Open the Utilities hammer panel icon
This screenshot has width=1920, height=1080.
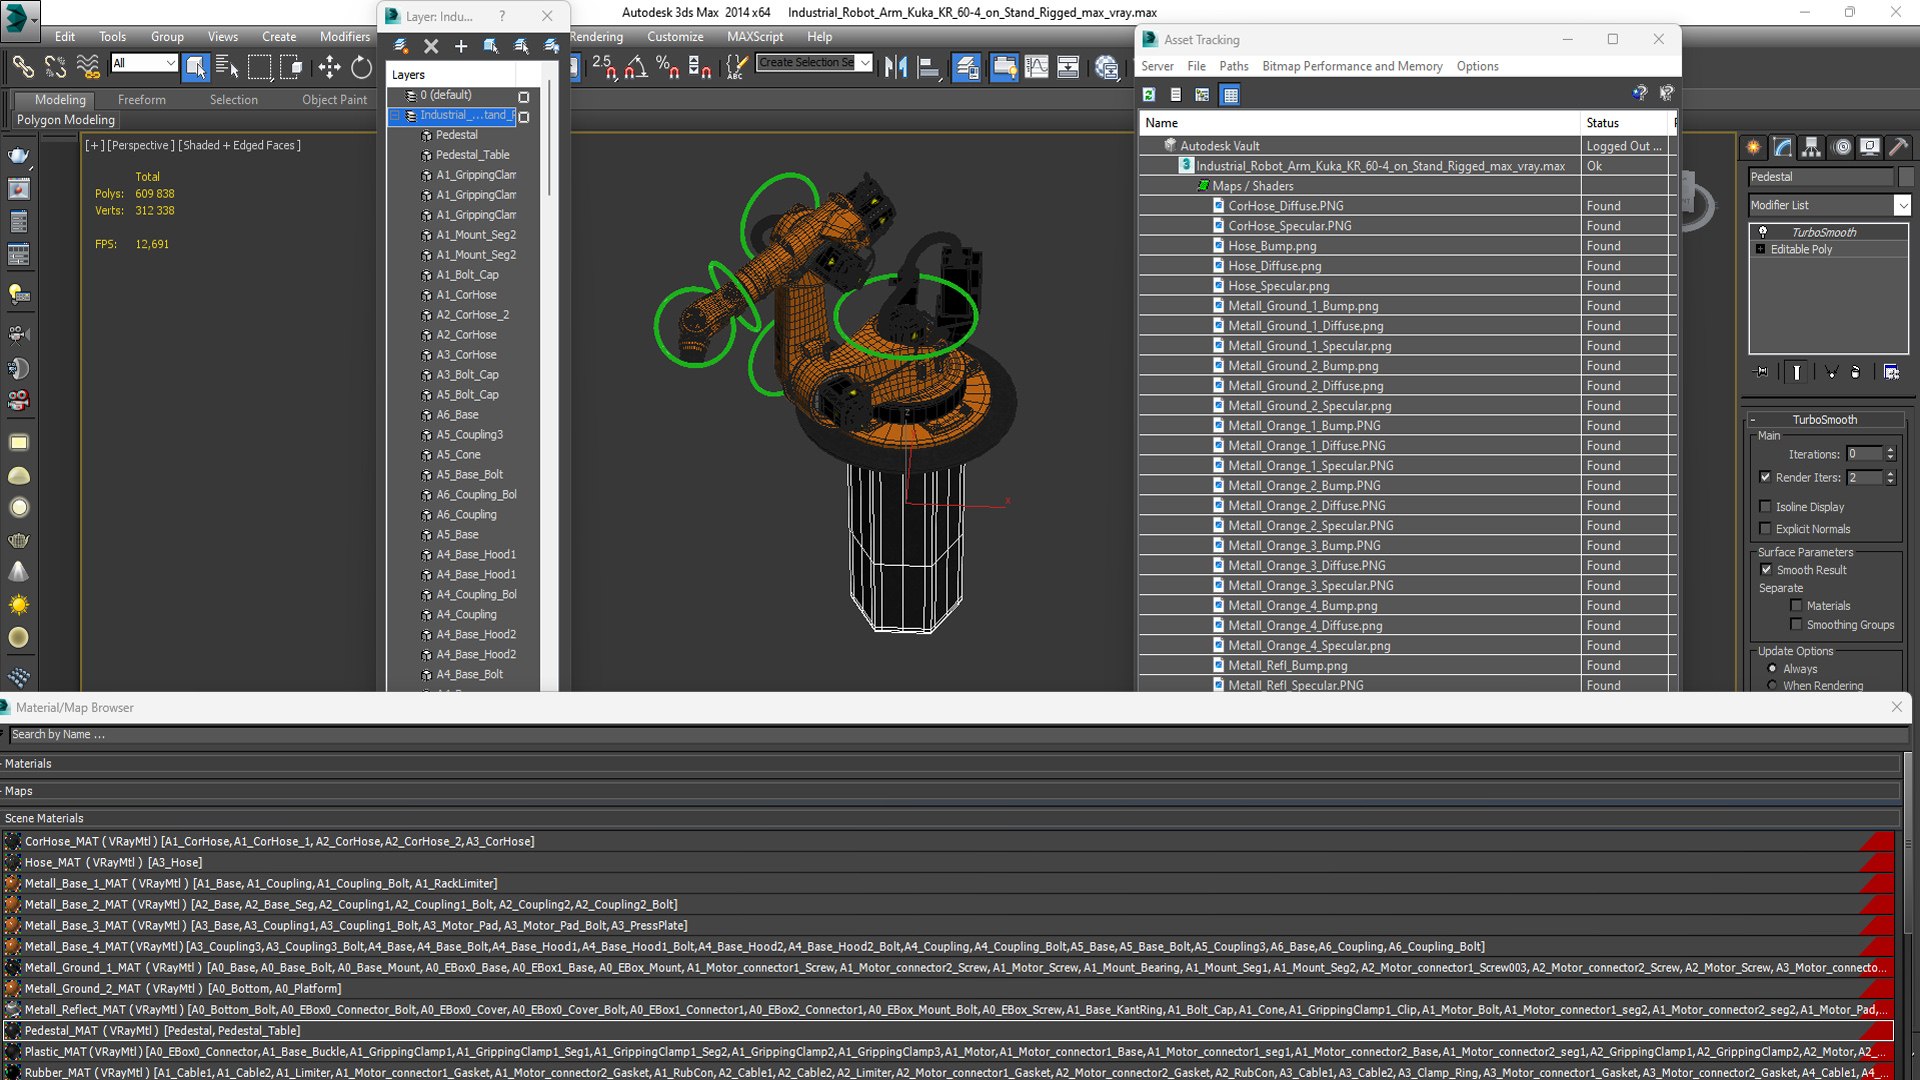(1898, 147)
